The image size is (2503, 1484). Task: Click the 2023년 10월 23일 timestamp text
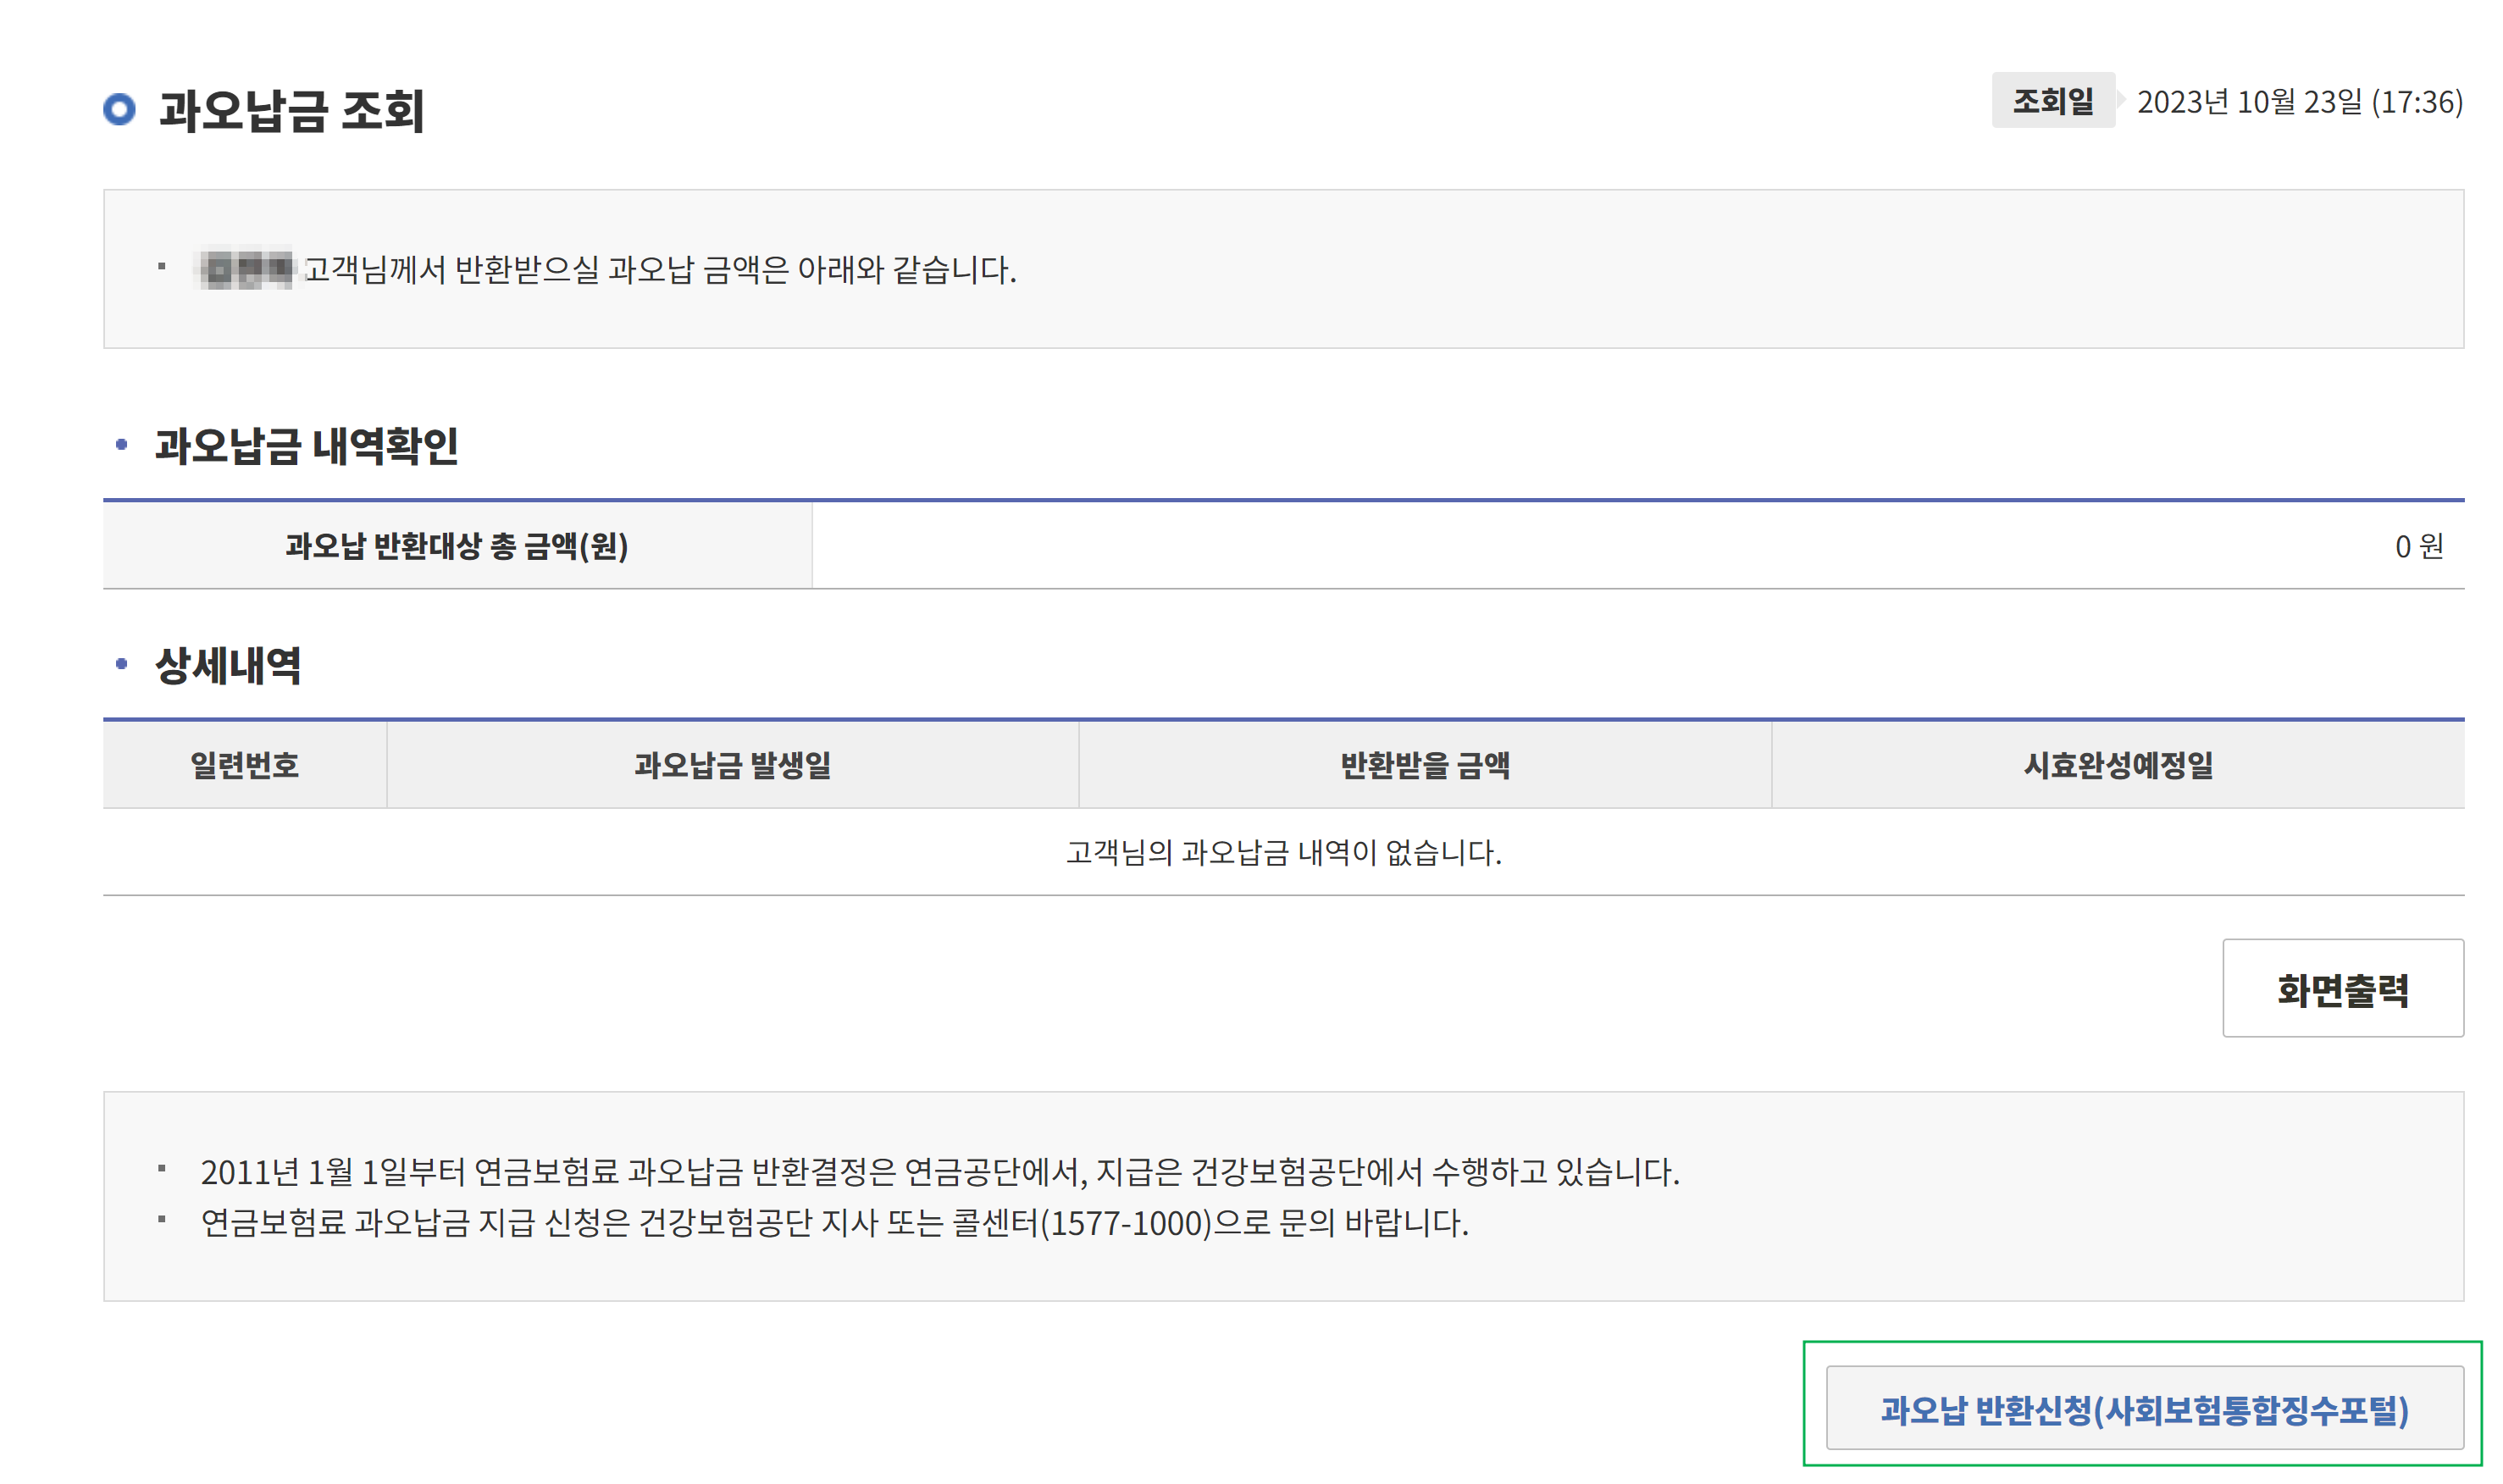(x=2298, y=102)
